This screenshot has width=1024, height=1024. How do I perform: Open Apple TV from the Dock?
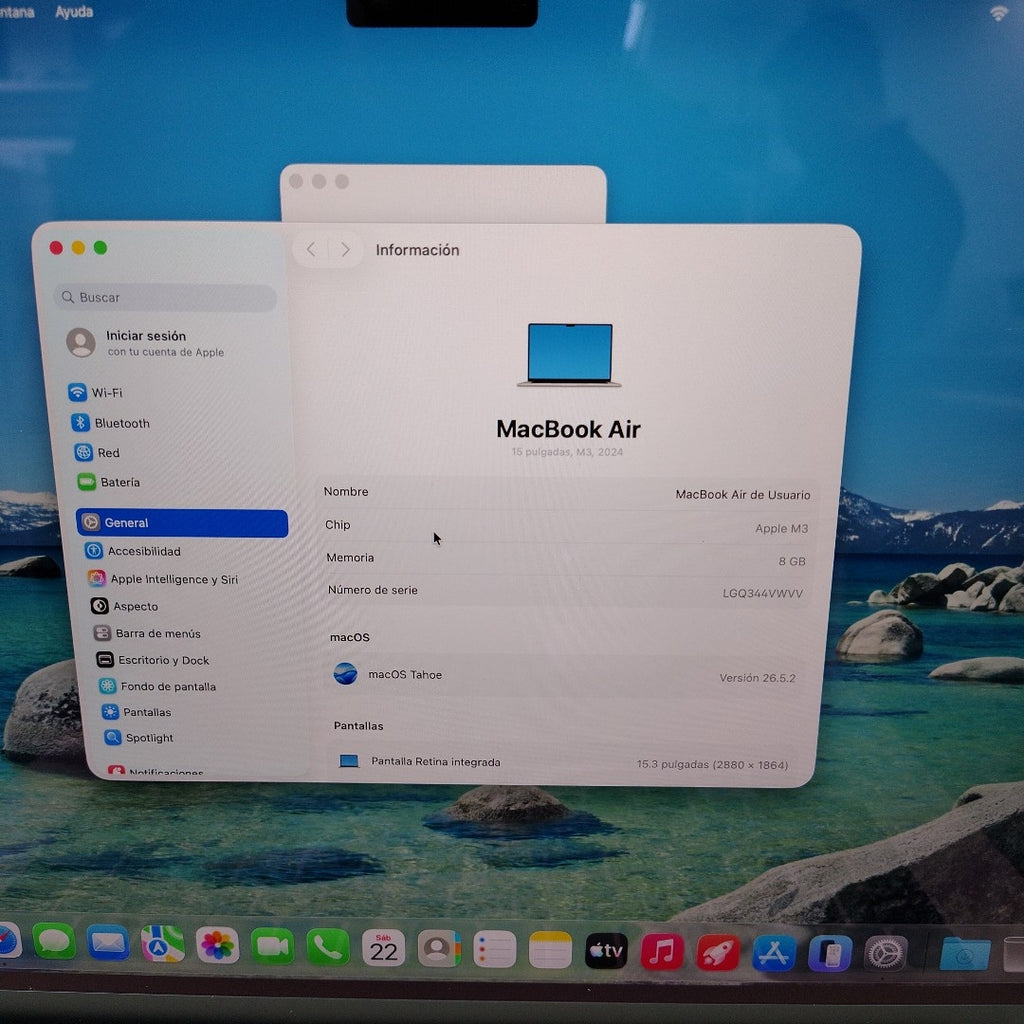606,952
